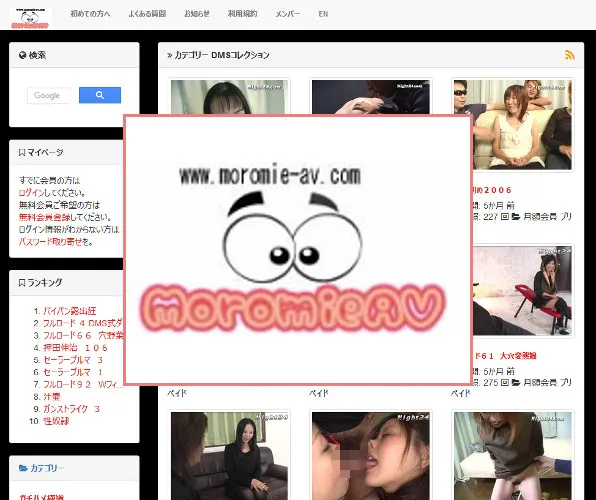Open the thumbnail with the black leather sofa
The height and width of the screenshot is (500, 596).
coord(229,456)
